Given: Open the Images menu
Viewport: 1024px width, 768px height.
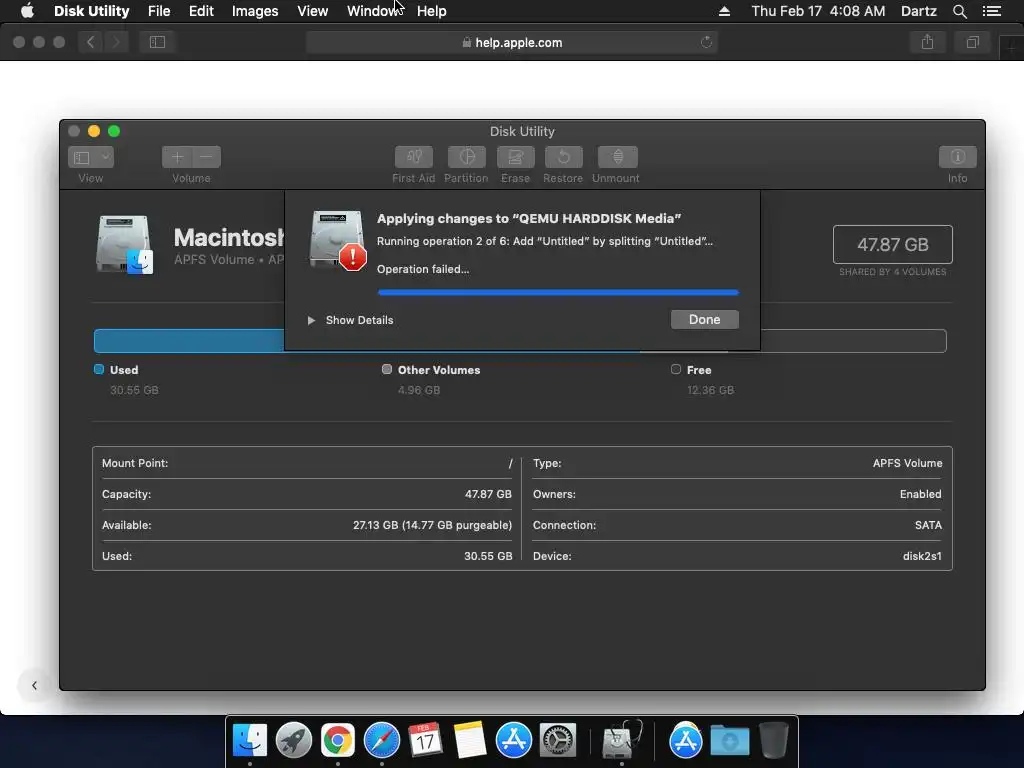Looking at the screenshot, I should coord(255,11).
